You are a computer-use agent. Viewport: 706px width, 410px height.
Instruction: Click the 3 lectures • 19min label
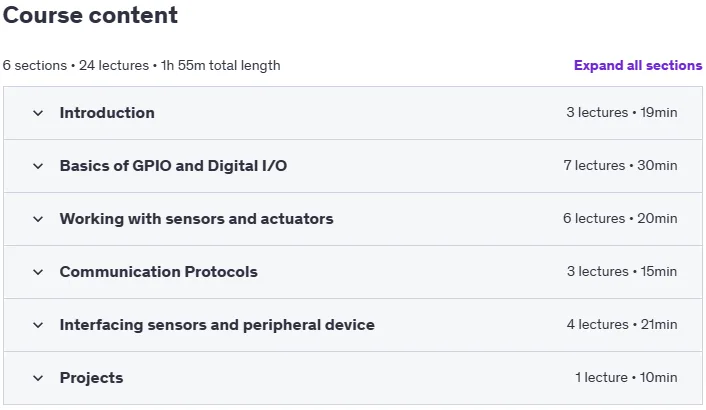click(621, 112)
